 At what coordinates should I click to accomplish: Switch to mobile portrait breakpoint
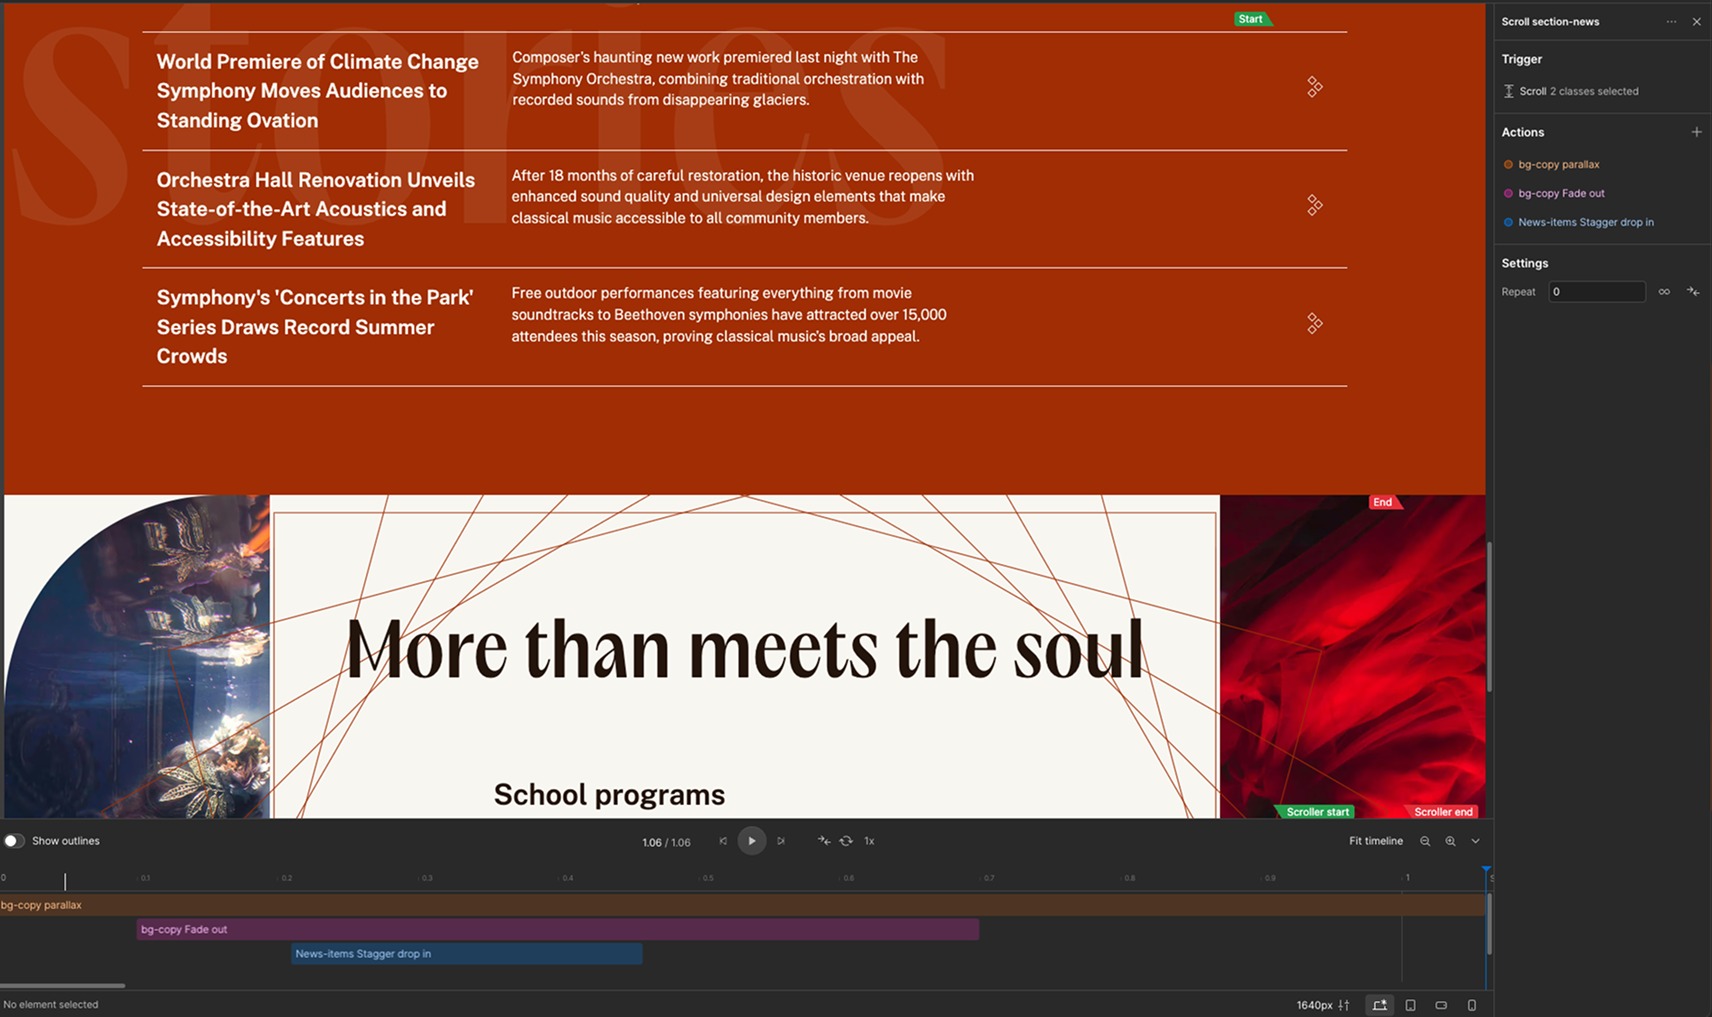[1471, 1005]
